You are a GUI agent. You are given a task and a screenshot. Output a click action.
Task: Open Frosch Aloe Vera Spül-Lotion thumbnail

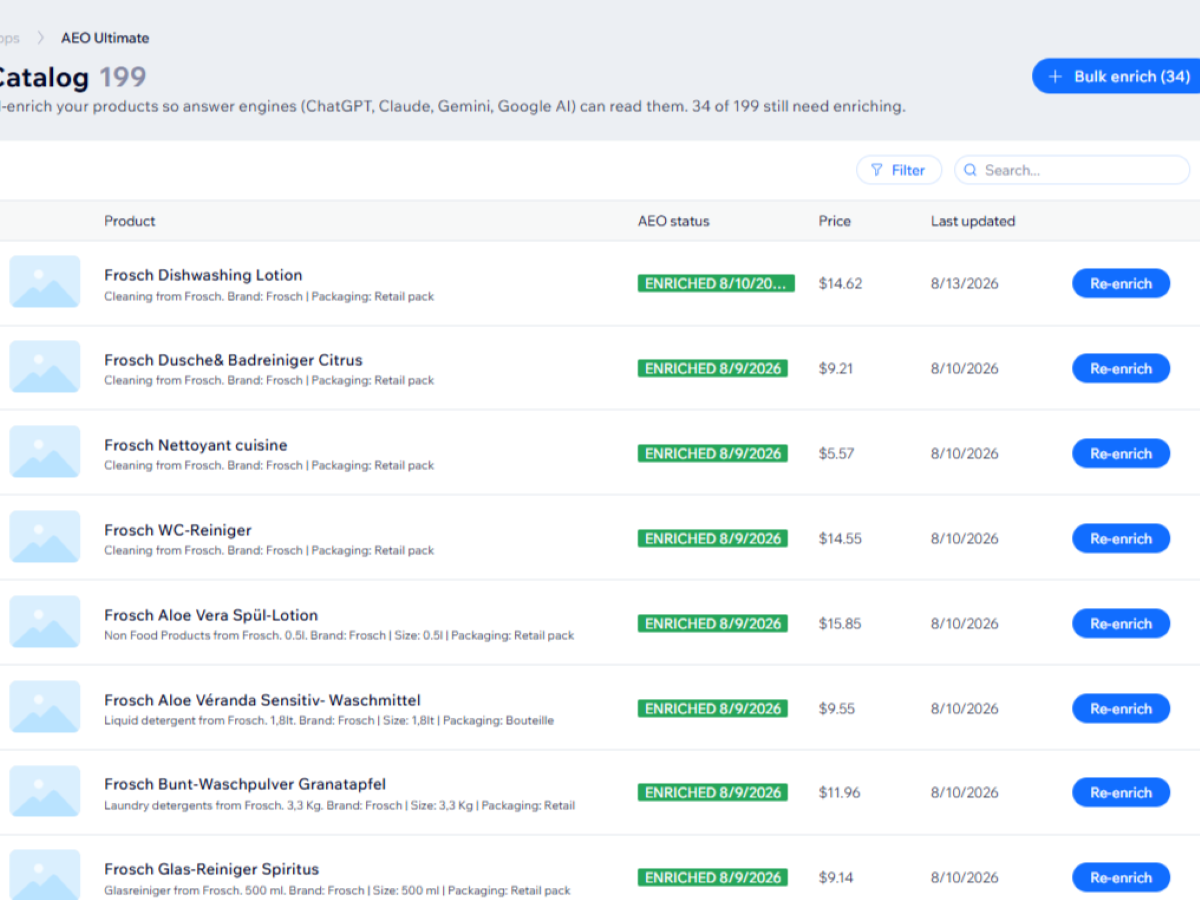(45, 622)
